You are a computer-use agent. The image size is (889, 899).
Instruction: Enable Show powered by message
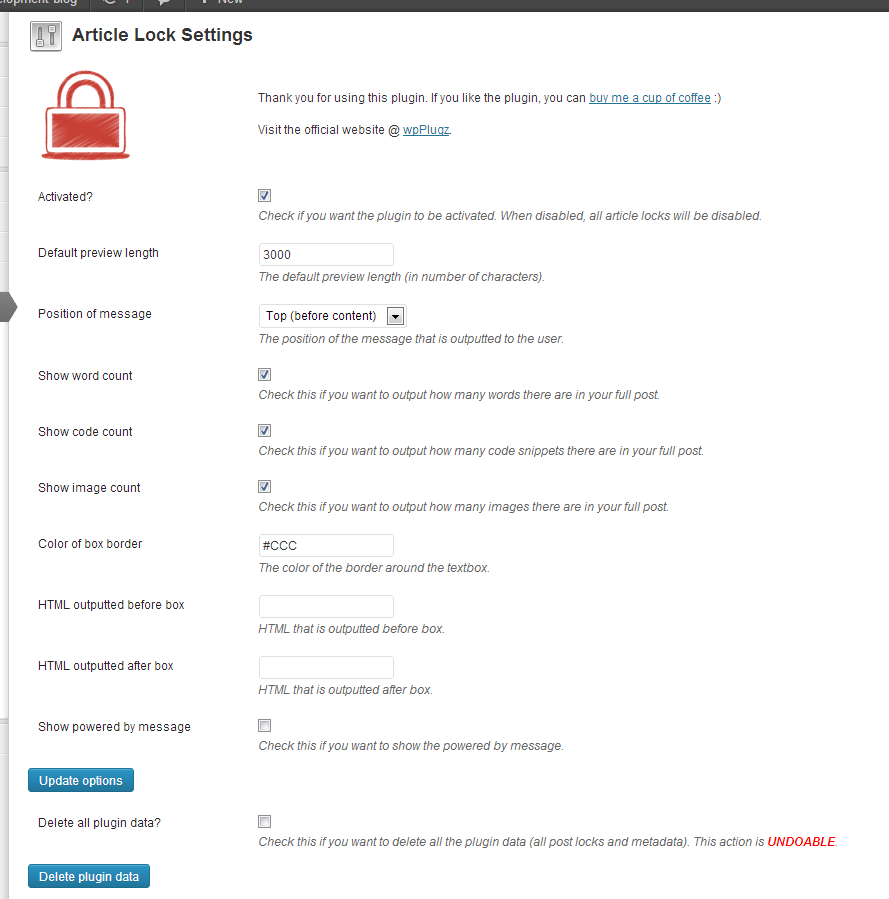pos(264,725)
